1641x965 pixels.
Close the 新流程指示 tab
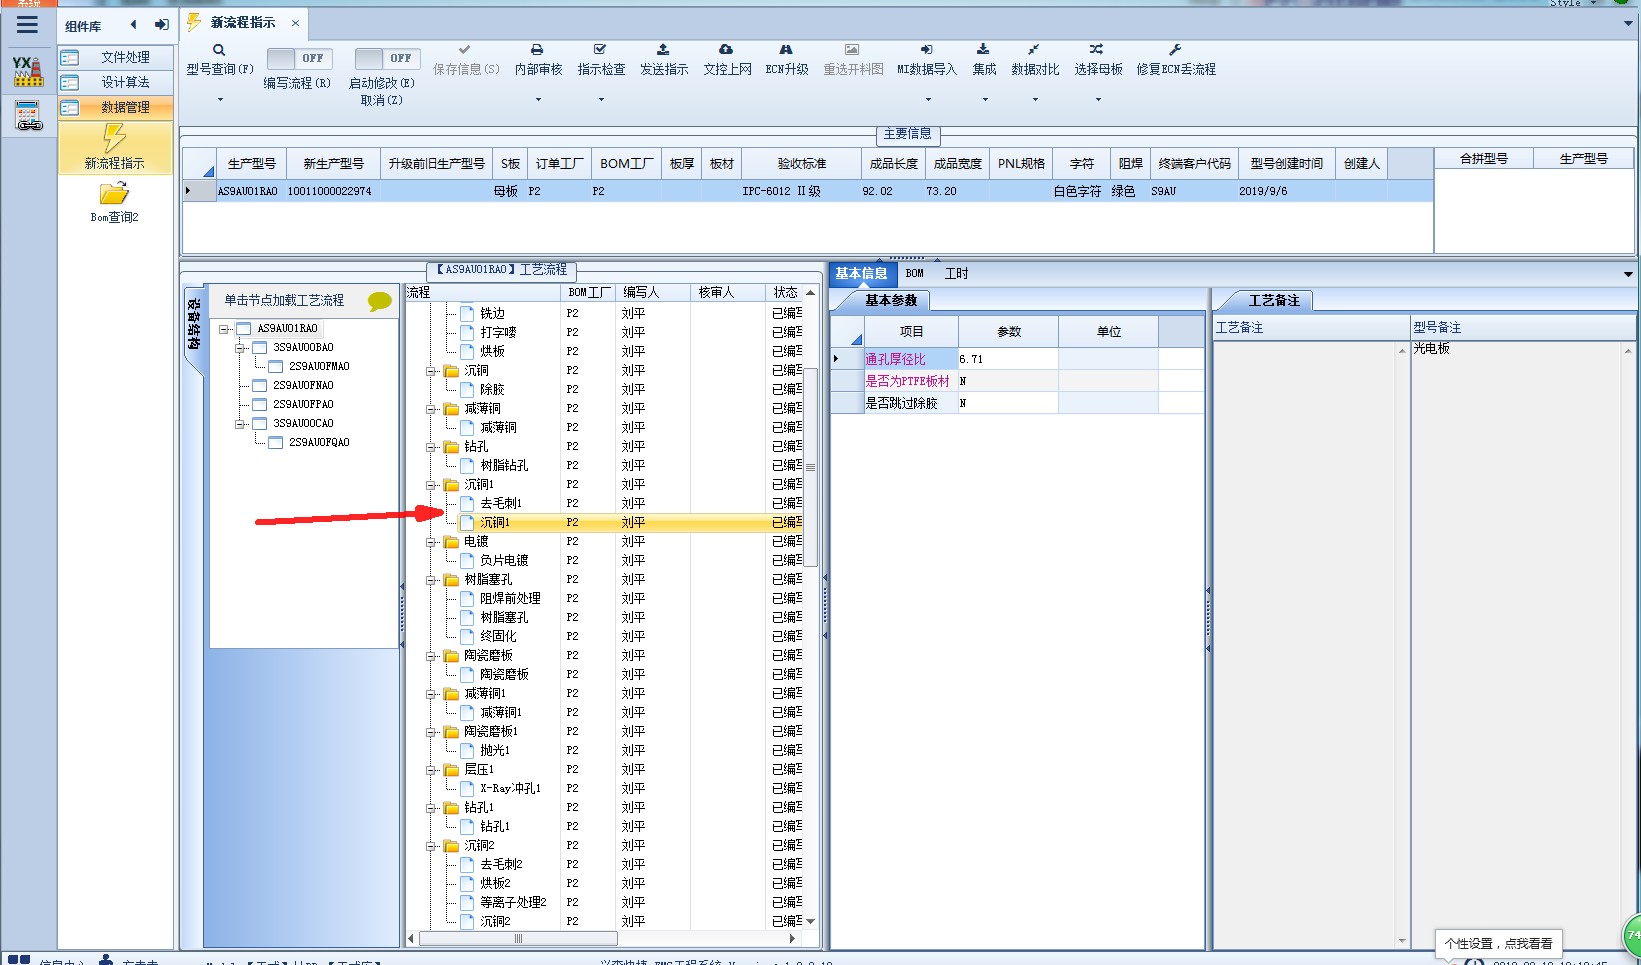pyautogui.click(x=295, y=22)
